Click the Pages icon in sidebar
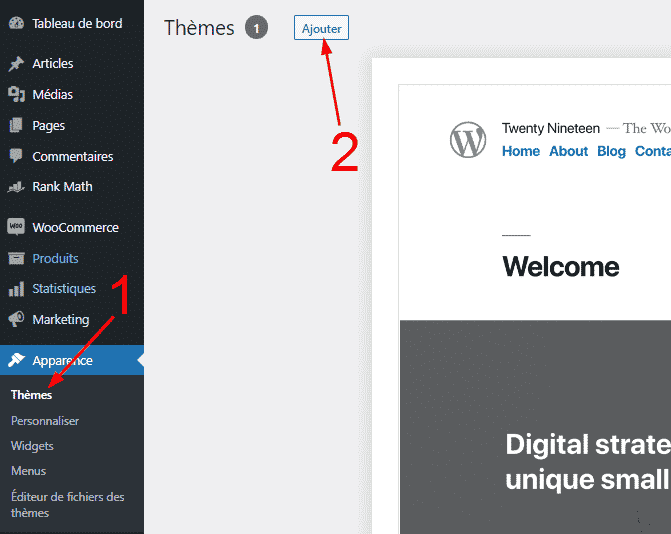The image size is (671, 534). coord(16,126)
